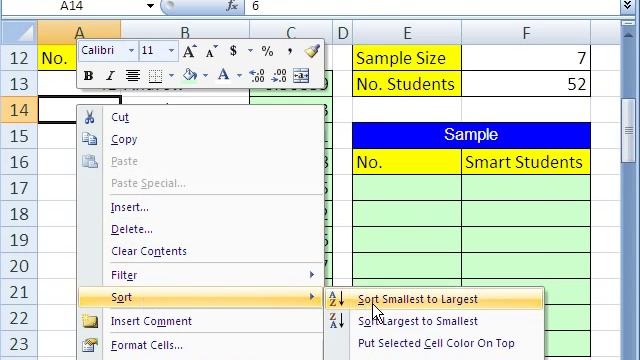Activate Format Painter brush

pos(312,51)
